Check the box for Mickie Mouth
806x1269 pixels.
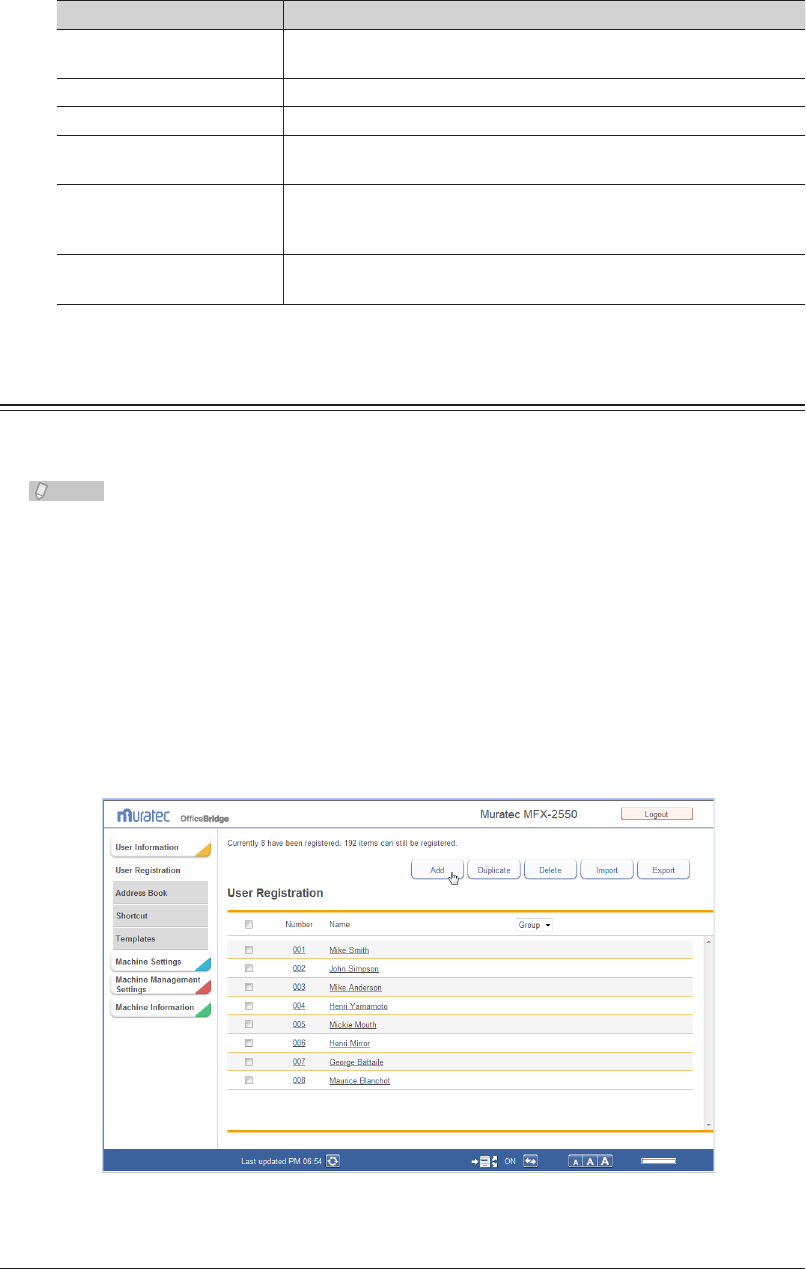[249, 1024]
